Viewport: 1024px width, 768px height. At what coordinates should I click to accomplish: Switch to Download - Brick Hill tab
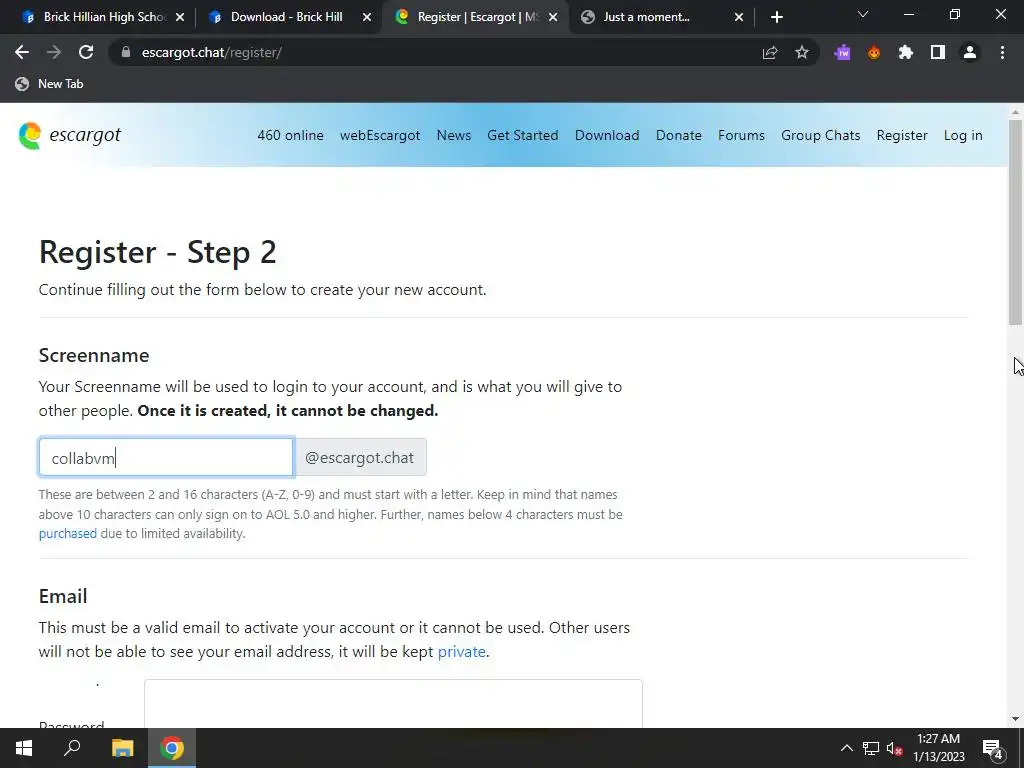(286, 17)
